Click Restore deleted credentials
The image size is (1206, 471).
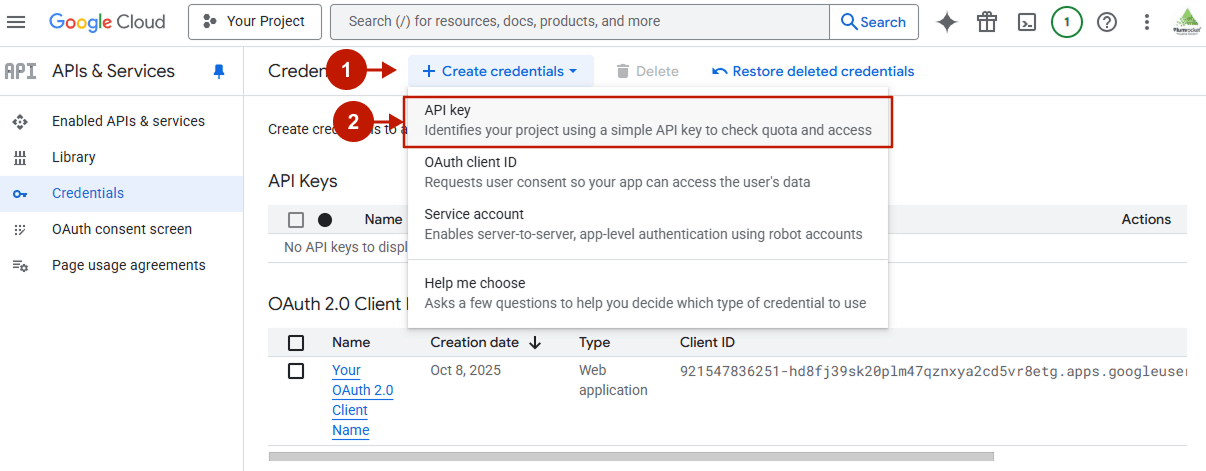[813, 71]
